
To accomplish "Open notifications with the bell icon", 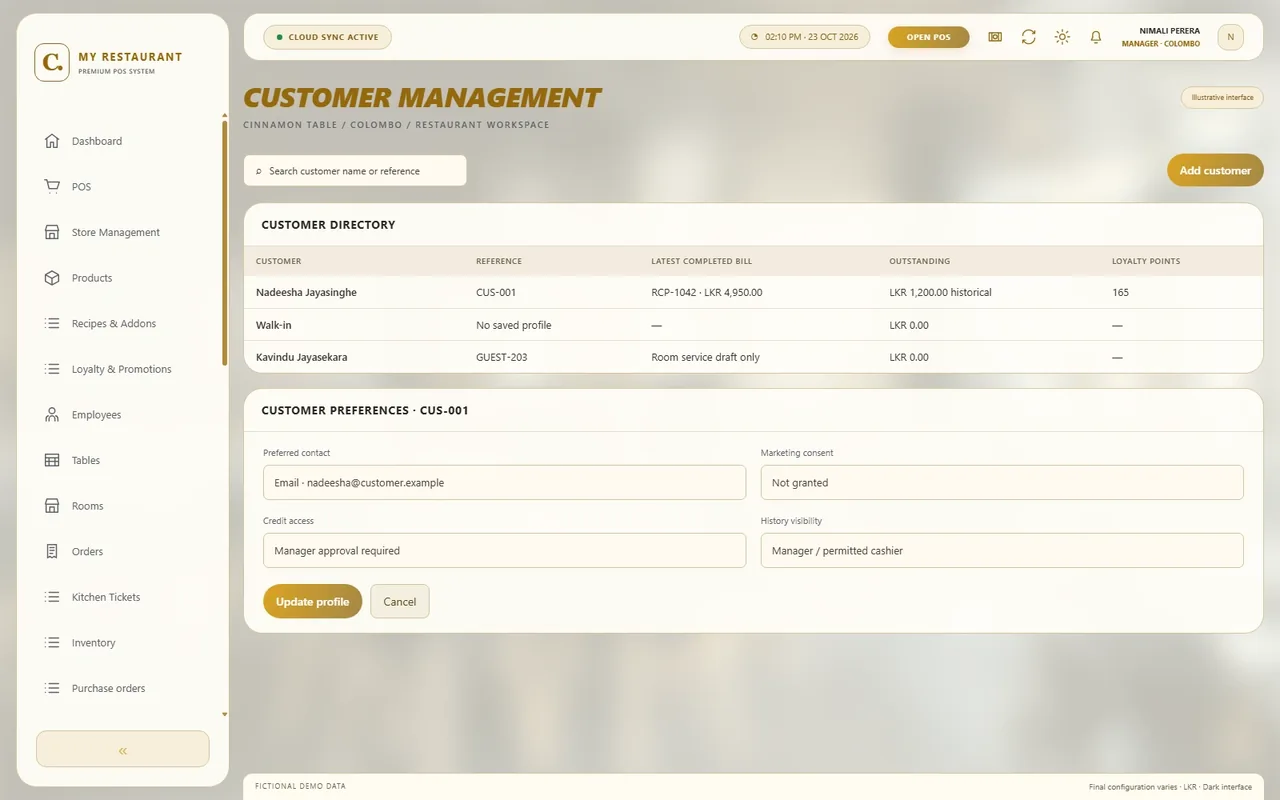I will point(1096,37).
